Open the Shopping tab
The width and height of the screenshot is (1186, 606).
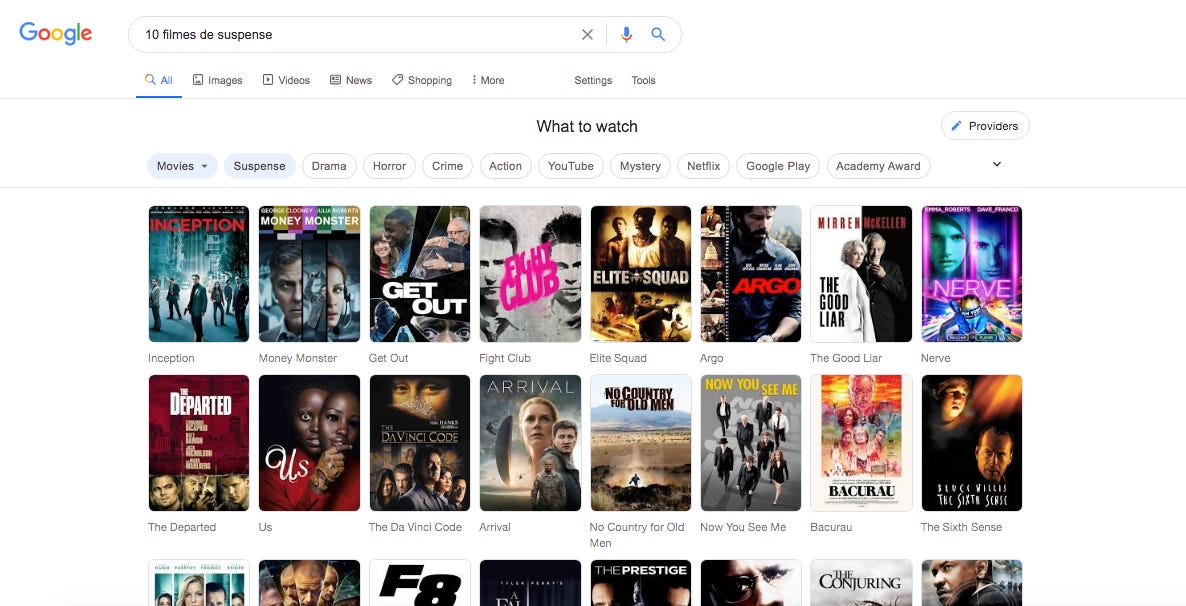pos(422,80)
